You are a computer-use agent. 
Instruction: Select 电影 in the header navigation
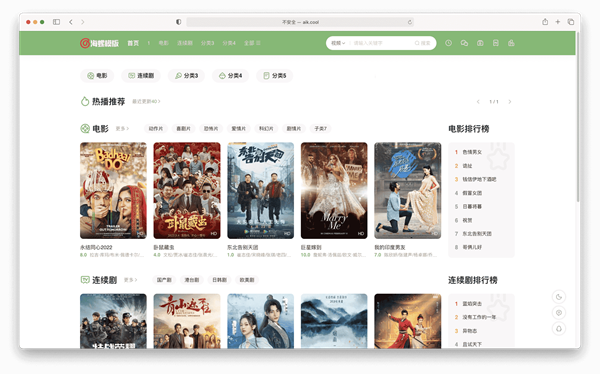pyautogui.click(x=163, y=43)
